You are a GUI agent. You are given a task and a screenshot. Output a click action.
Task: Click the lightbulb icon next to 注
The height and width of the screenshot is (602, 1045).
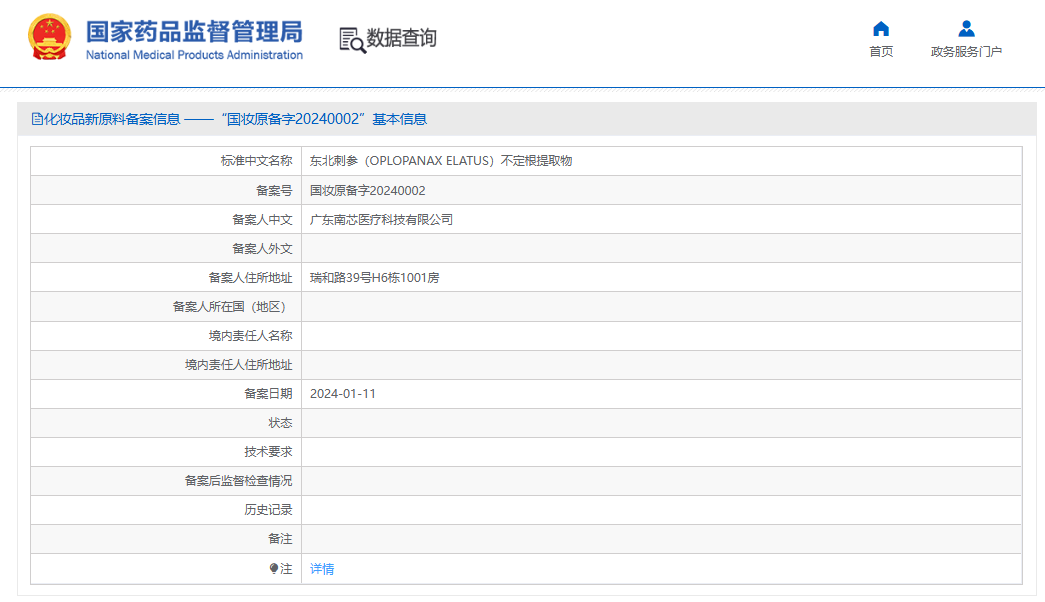[x=273, y=569]
